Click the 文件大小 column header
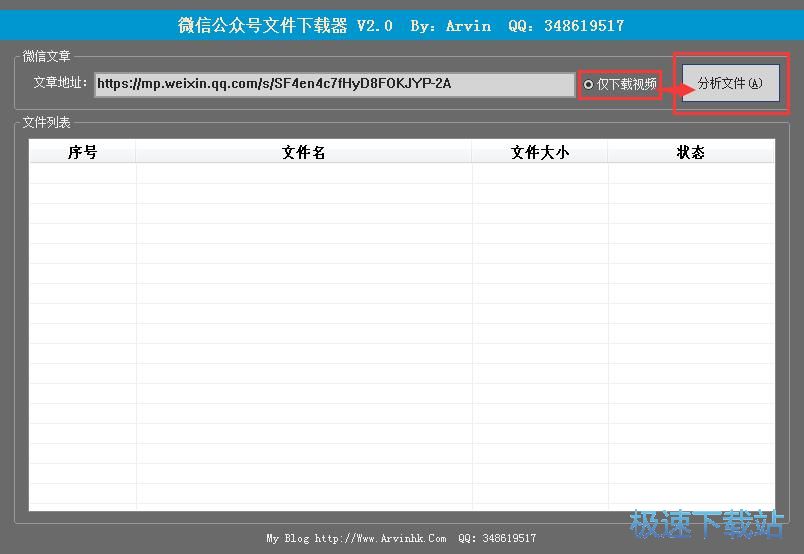The width and height of the screenshot is (804, 554). pos(539,152)
